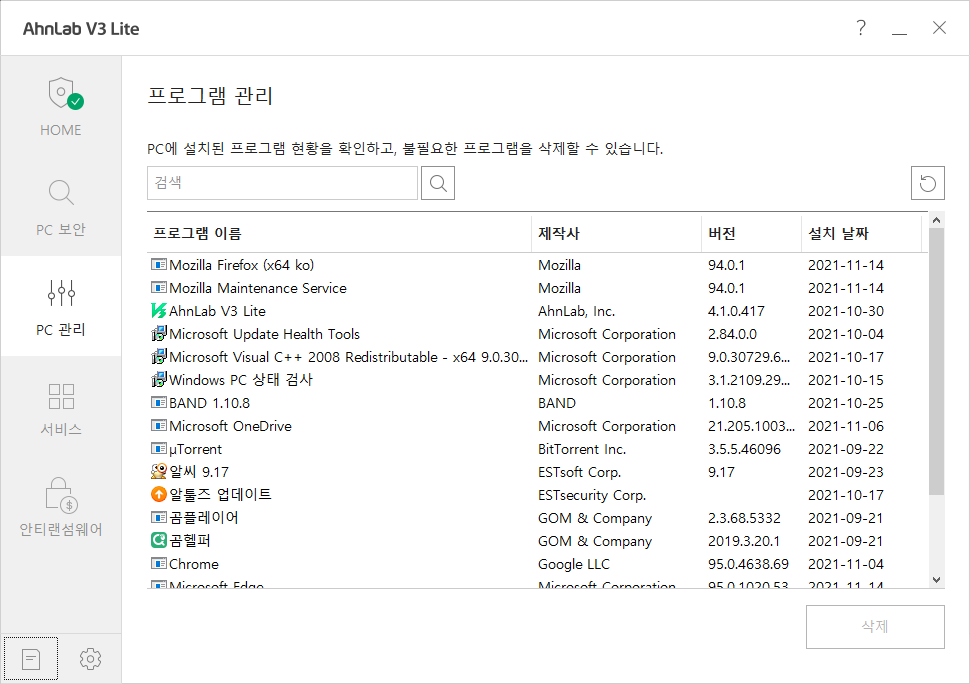Click the 알툴즈 업데이트 orange icon

coord(159,494)
